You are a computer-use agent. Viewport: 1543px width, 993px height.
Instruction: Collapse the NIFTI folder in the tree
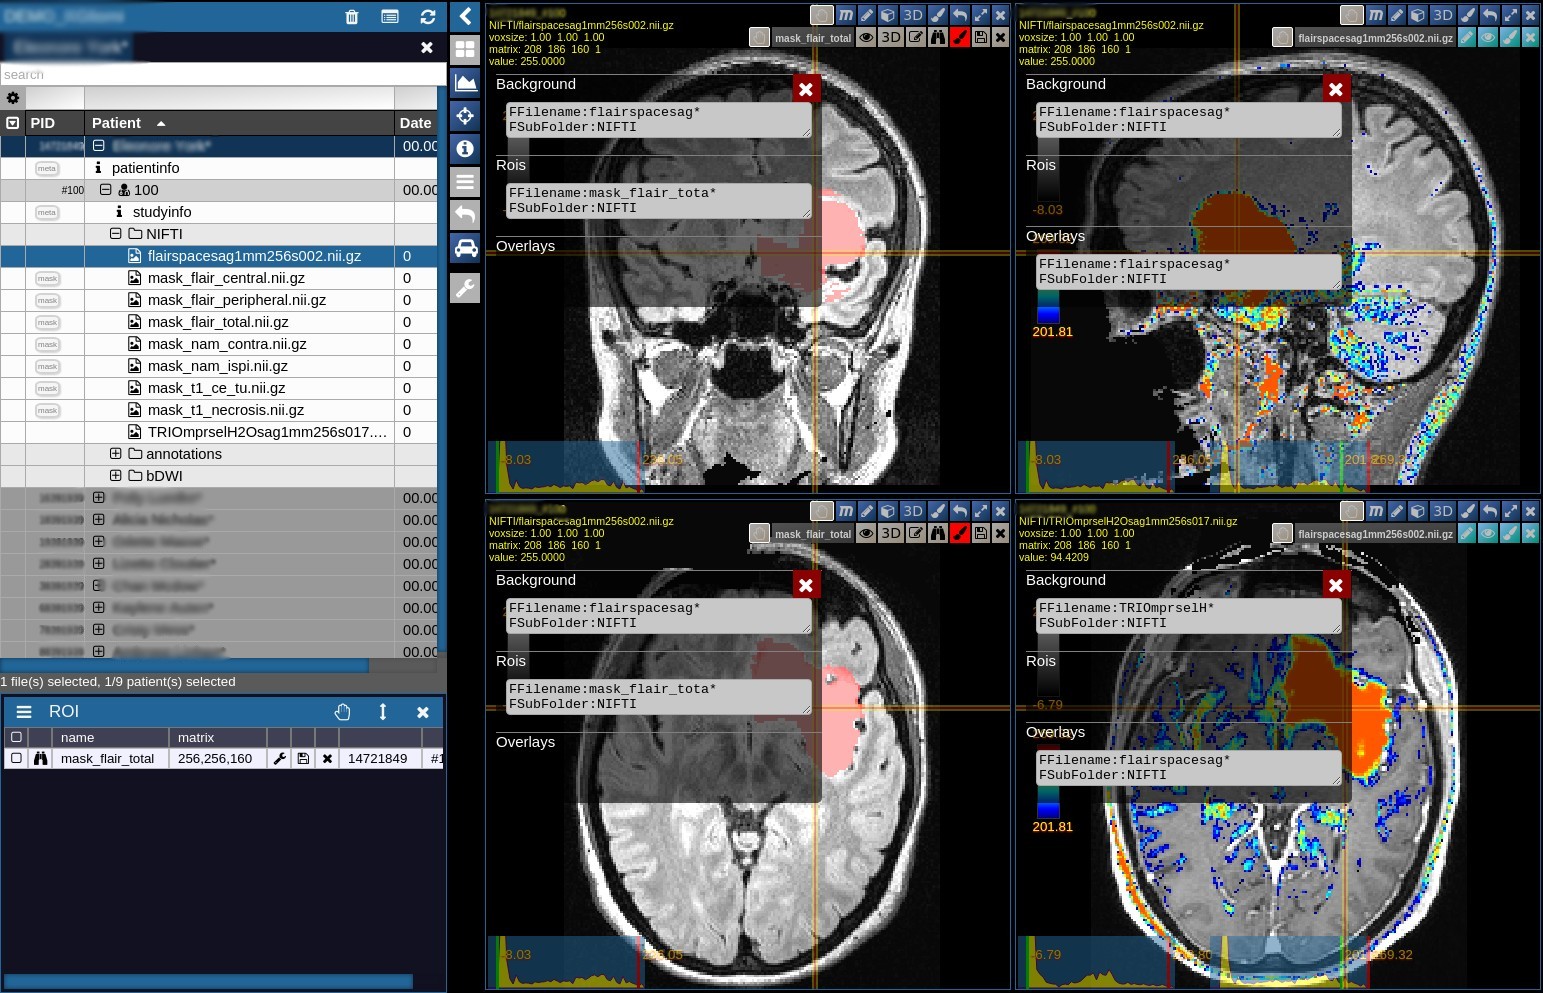[116, 234]
